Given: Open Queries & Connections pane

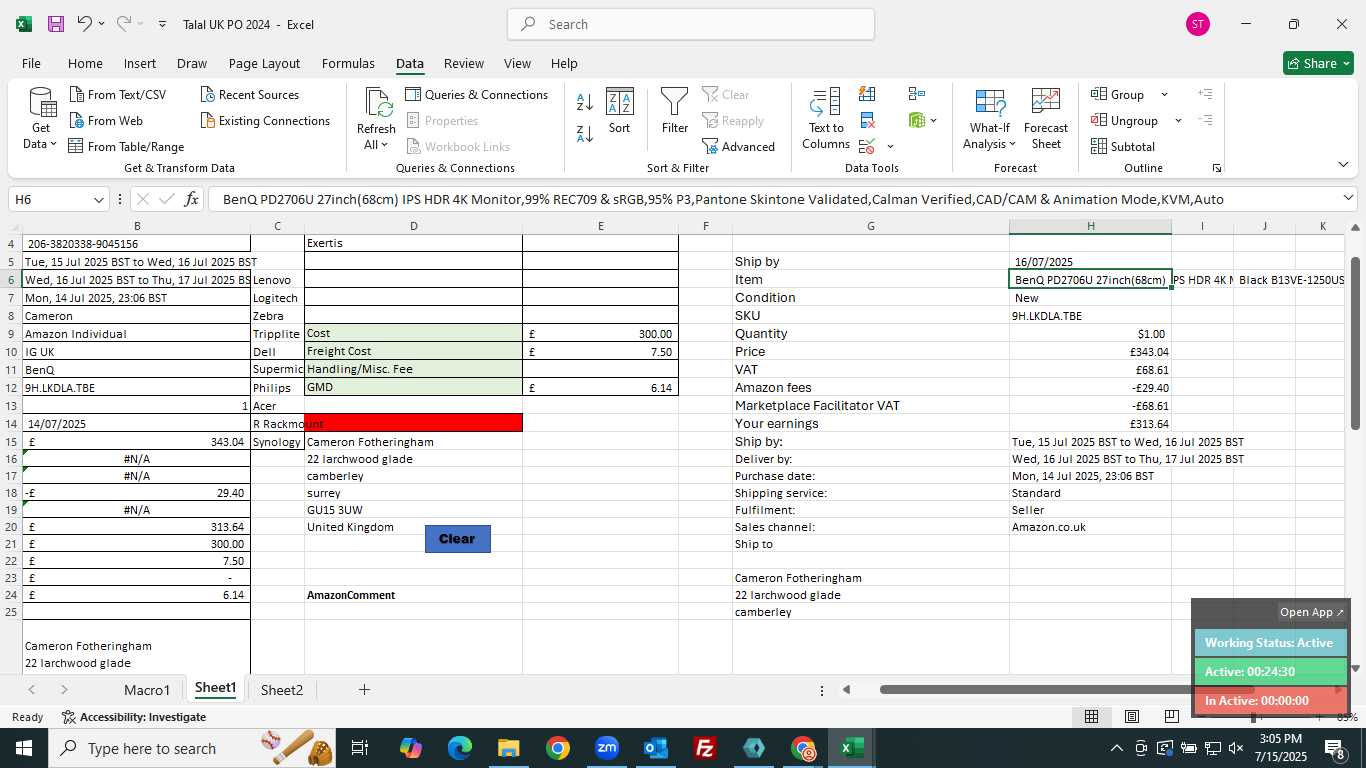Looking at the screenshot, I should [x=477, y=94].
